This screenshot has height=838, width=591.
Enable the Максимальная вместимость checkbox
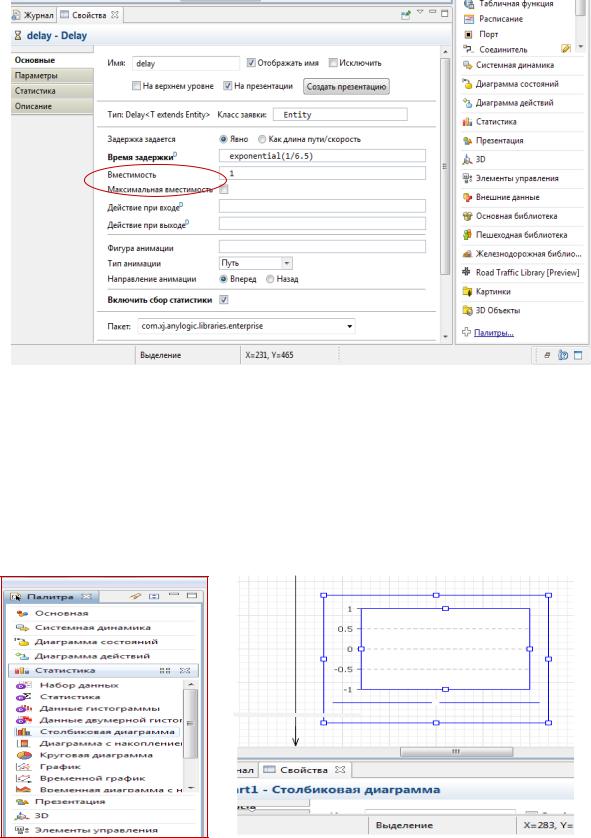(224, 190)
